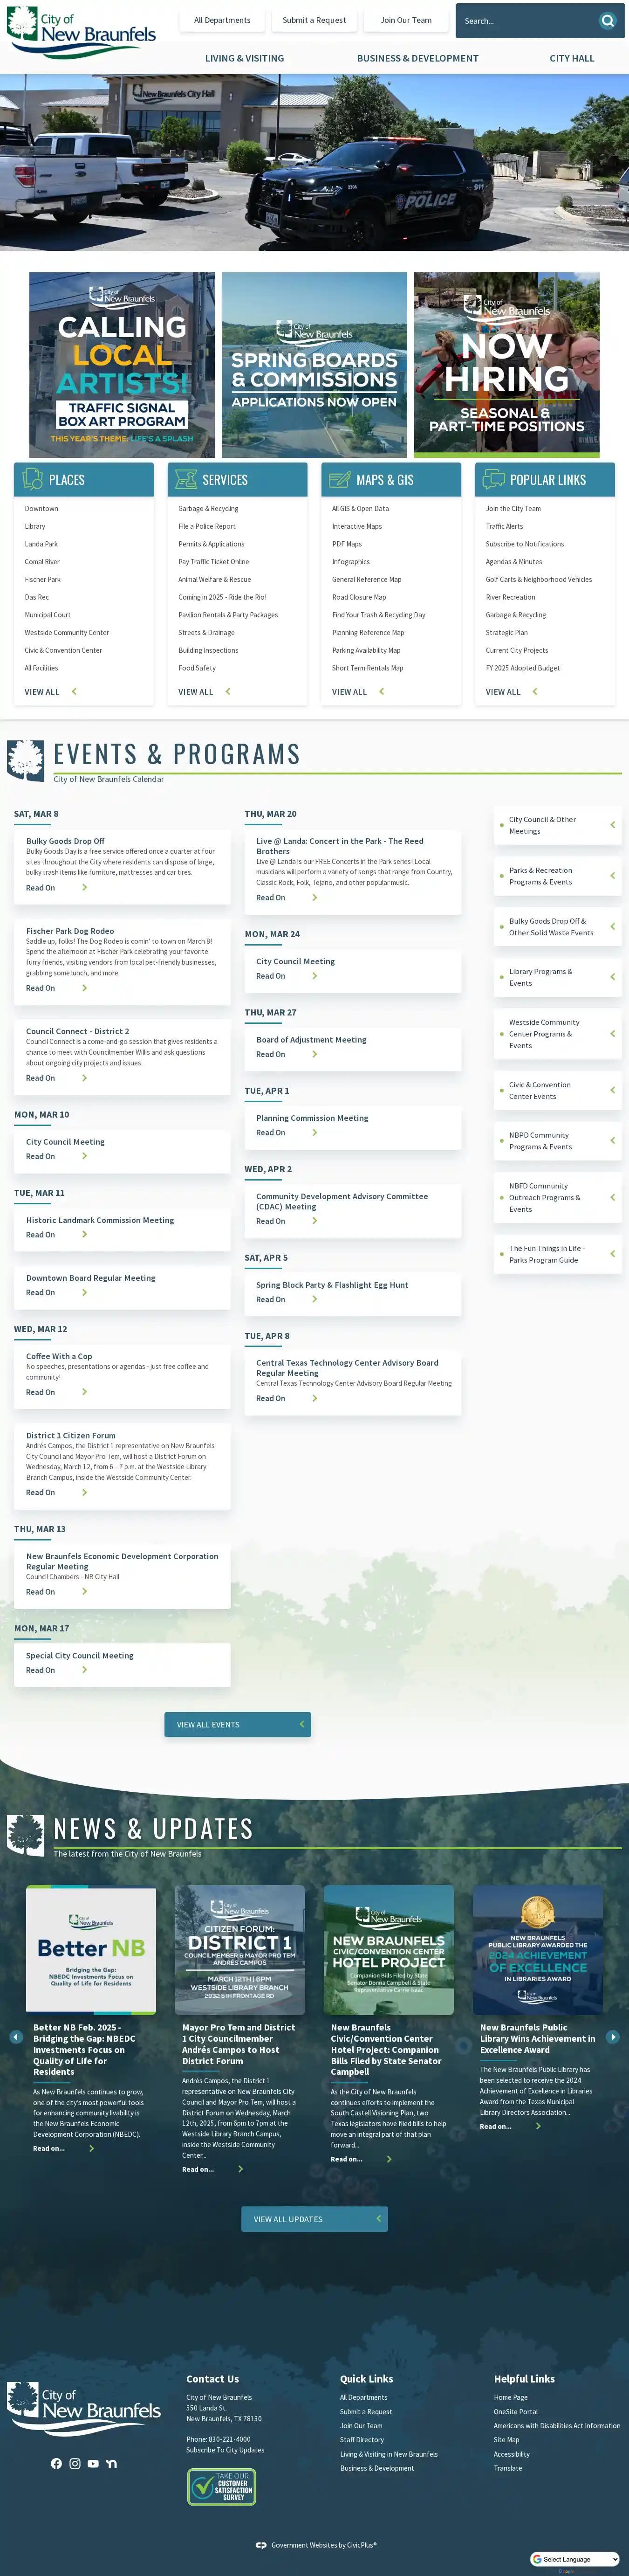Open Spring Boards & Commissions banner

(314, 365)
